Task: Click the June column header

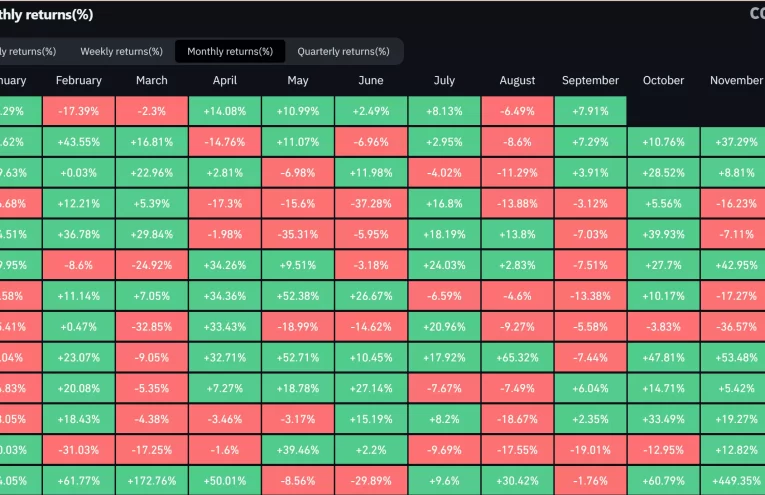Action: 371,80
